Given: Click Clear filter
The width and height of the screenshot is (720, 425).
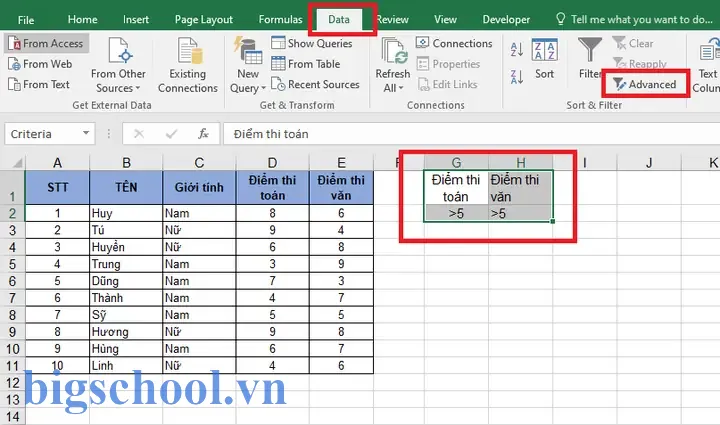Looking at the screenshot, I should pos(633,44).
